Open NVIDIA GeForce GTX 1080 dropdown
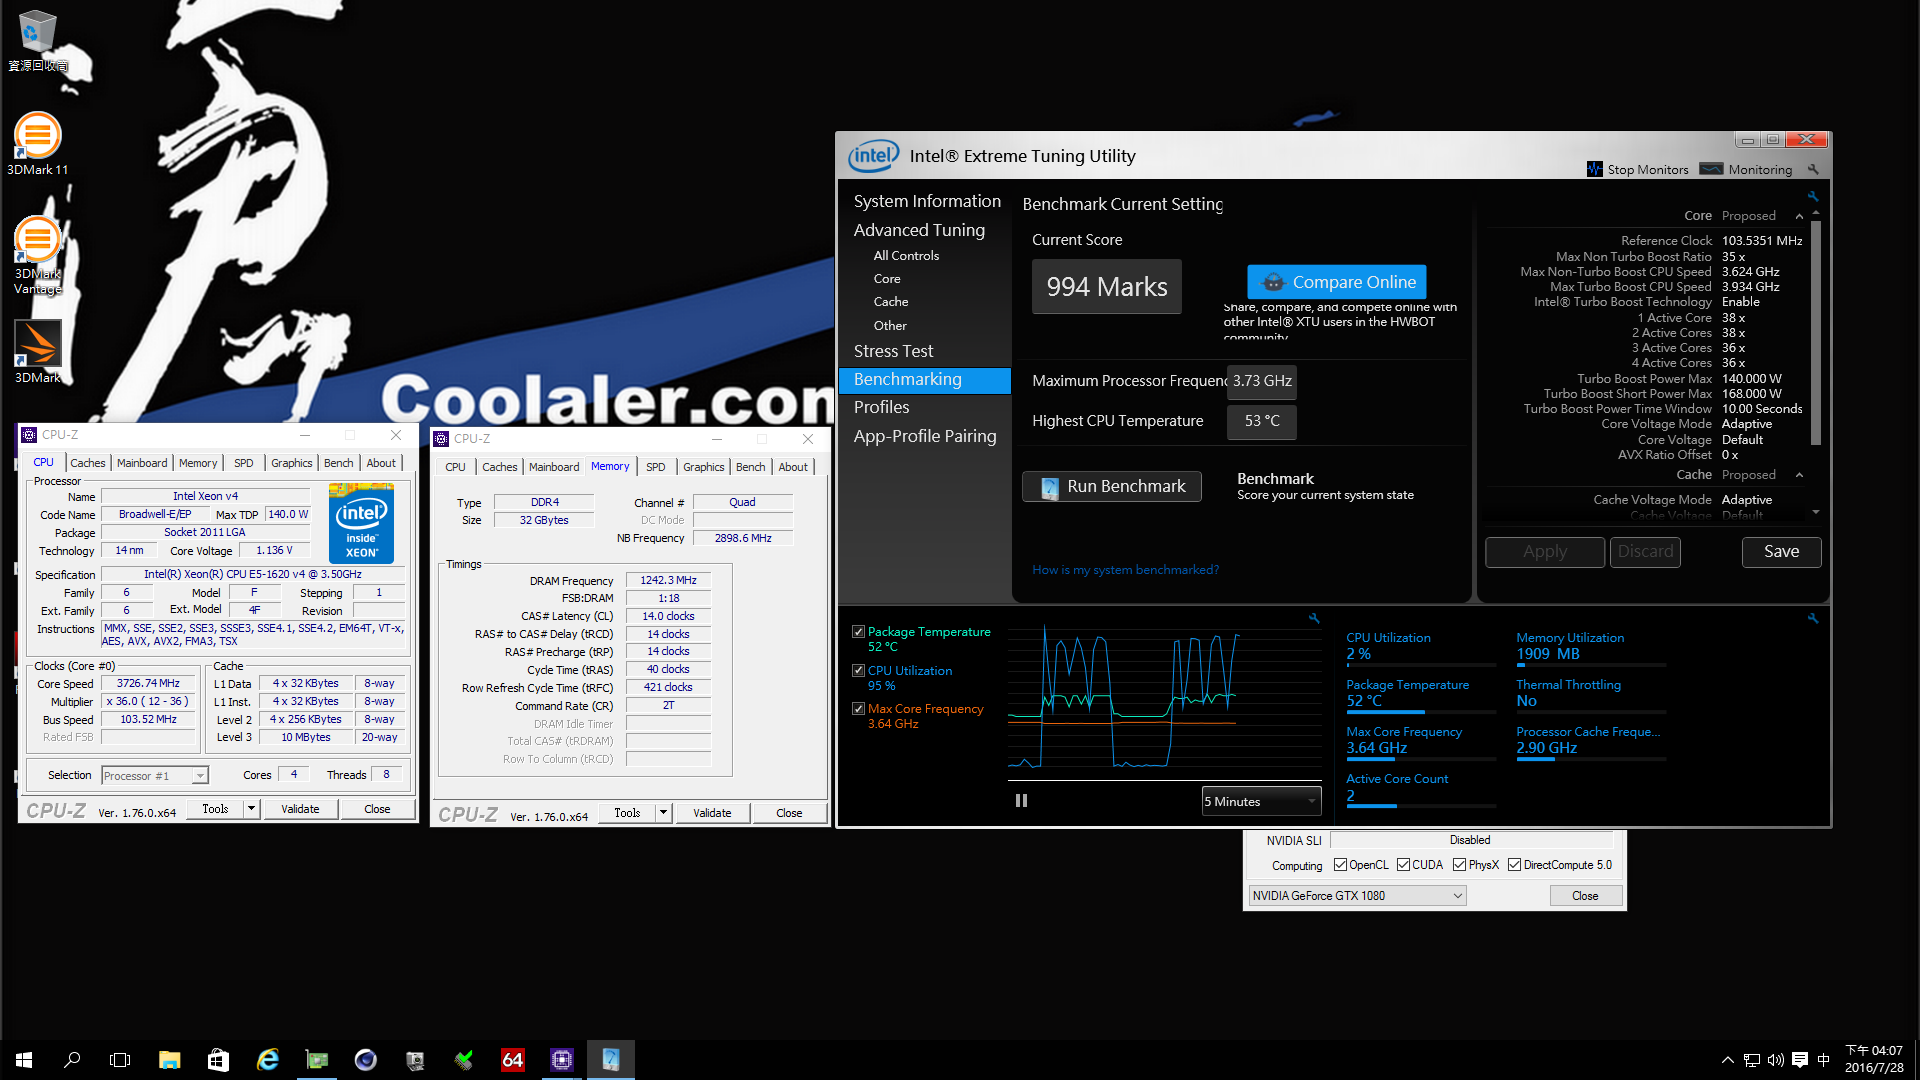Viewport: 1920px width, 1080px height. 1357,896
